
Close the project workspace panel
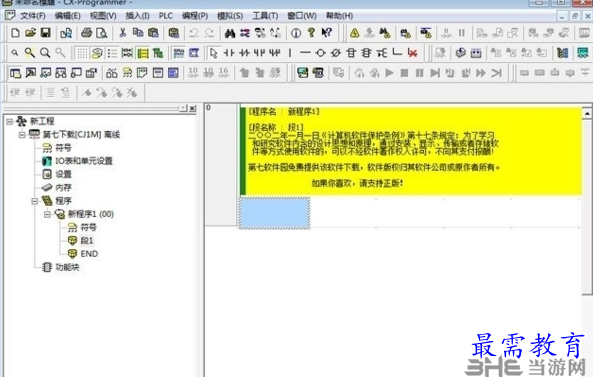pyautogui.click(x=192, y=109)
